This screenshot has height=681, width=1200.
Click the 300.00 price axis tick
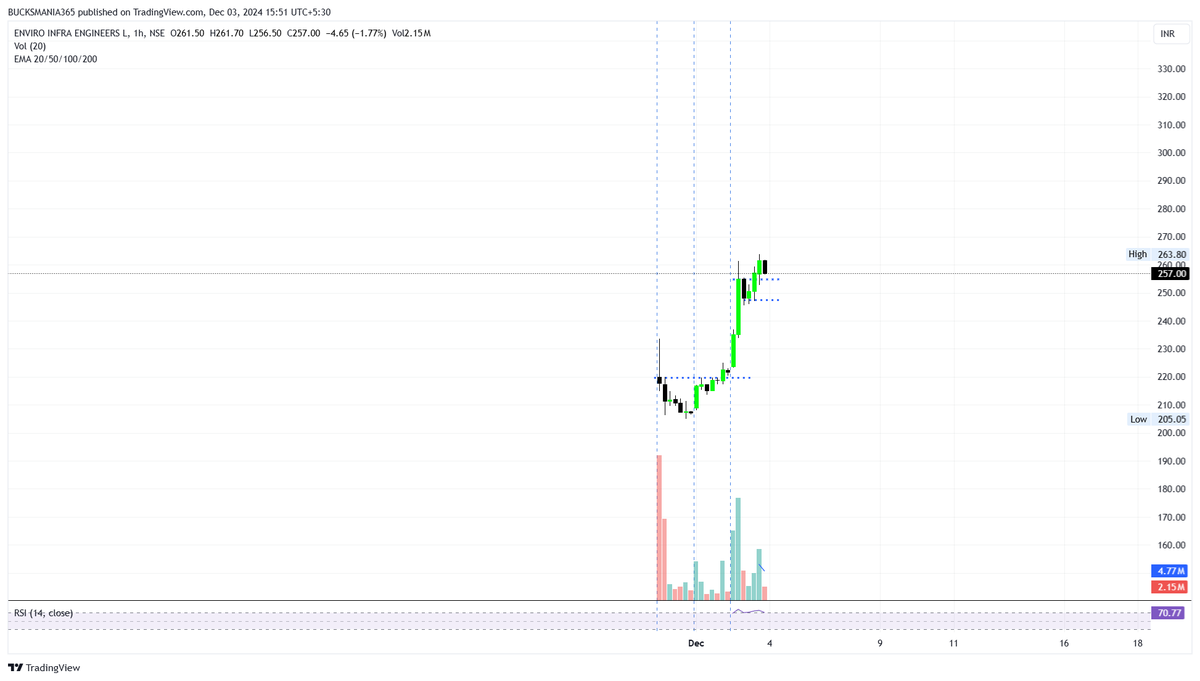1171,153
